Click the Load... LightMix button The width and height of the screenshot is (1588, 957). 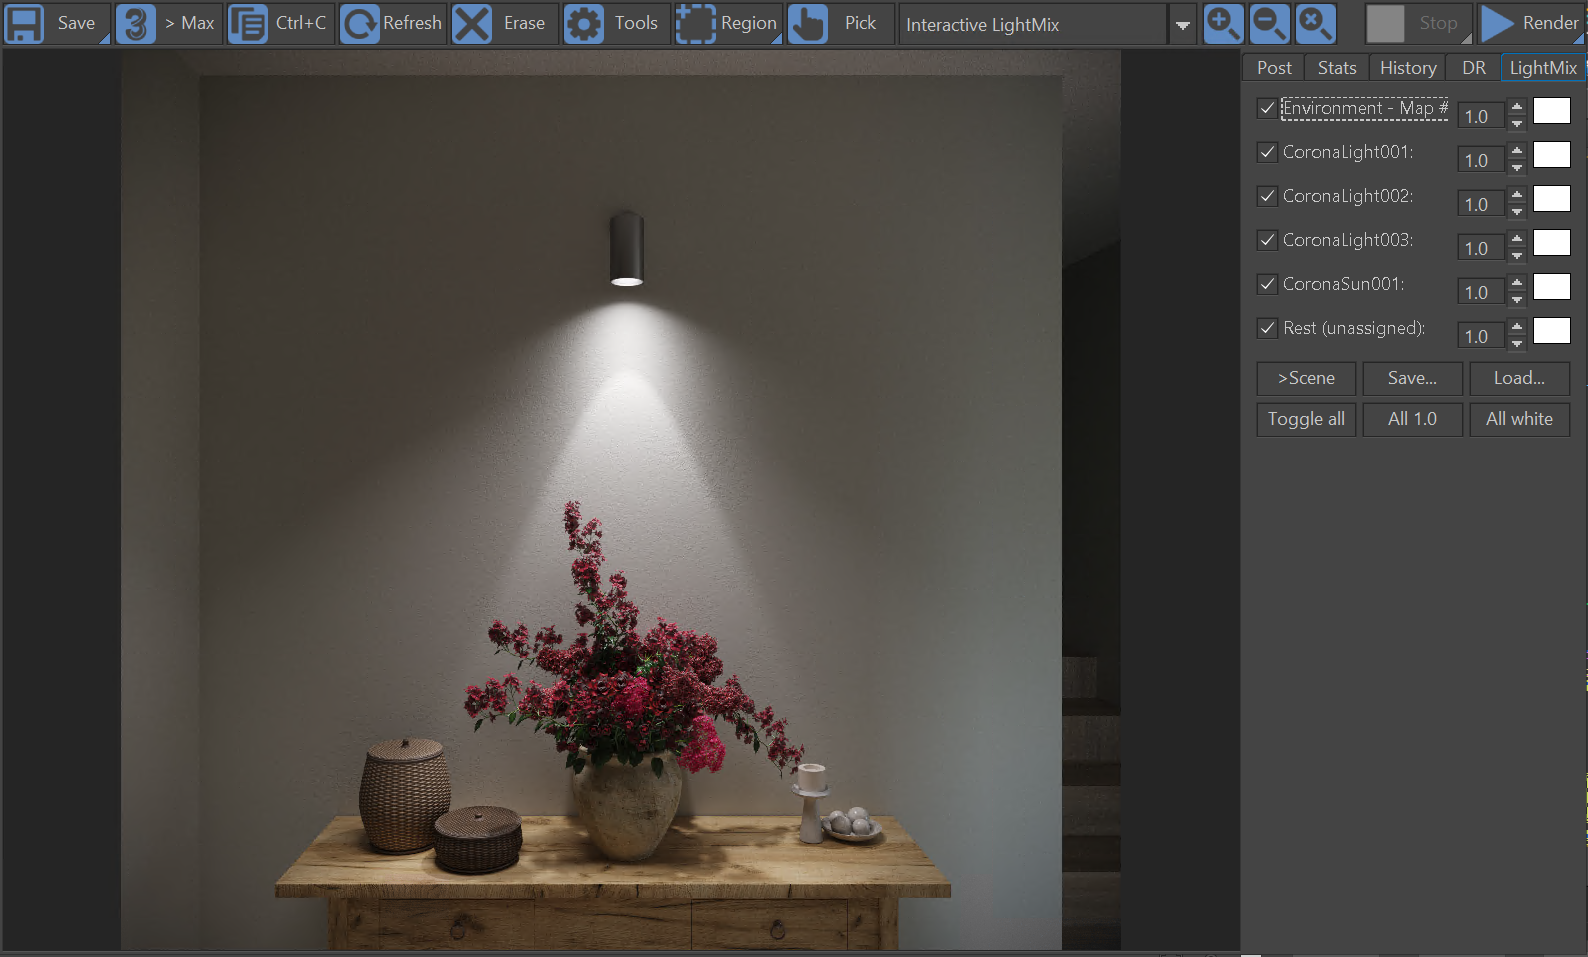coord(1519,378)
